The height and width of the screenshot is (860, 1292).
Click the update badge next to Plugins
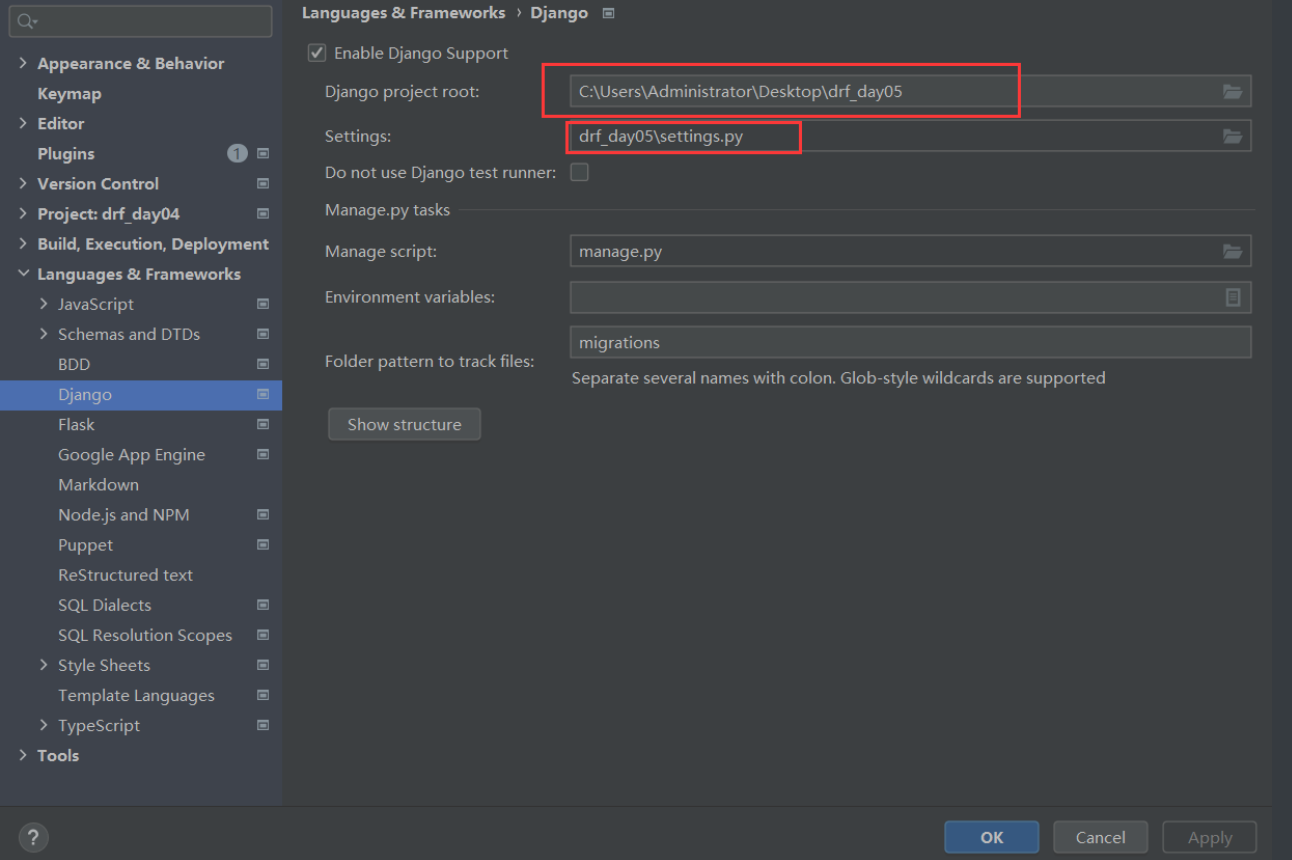[x=237, y=154]
